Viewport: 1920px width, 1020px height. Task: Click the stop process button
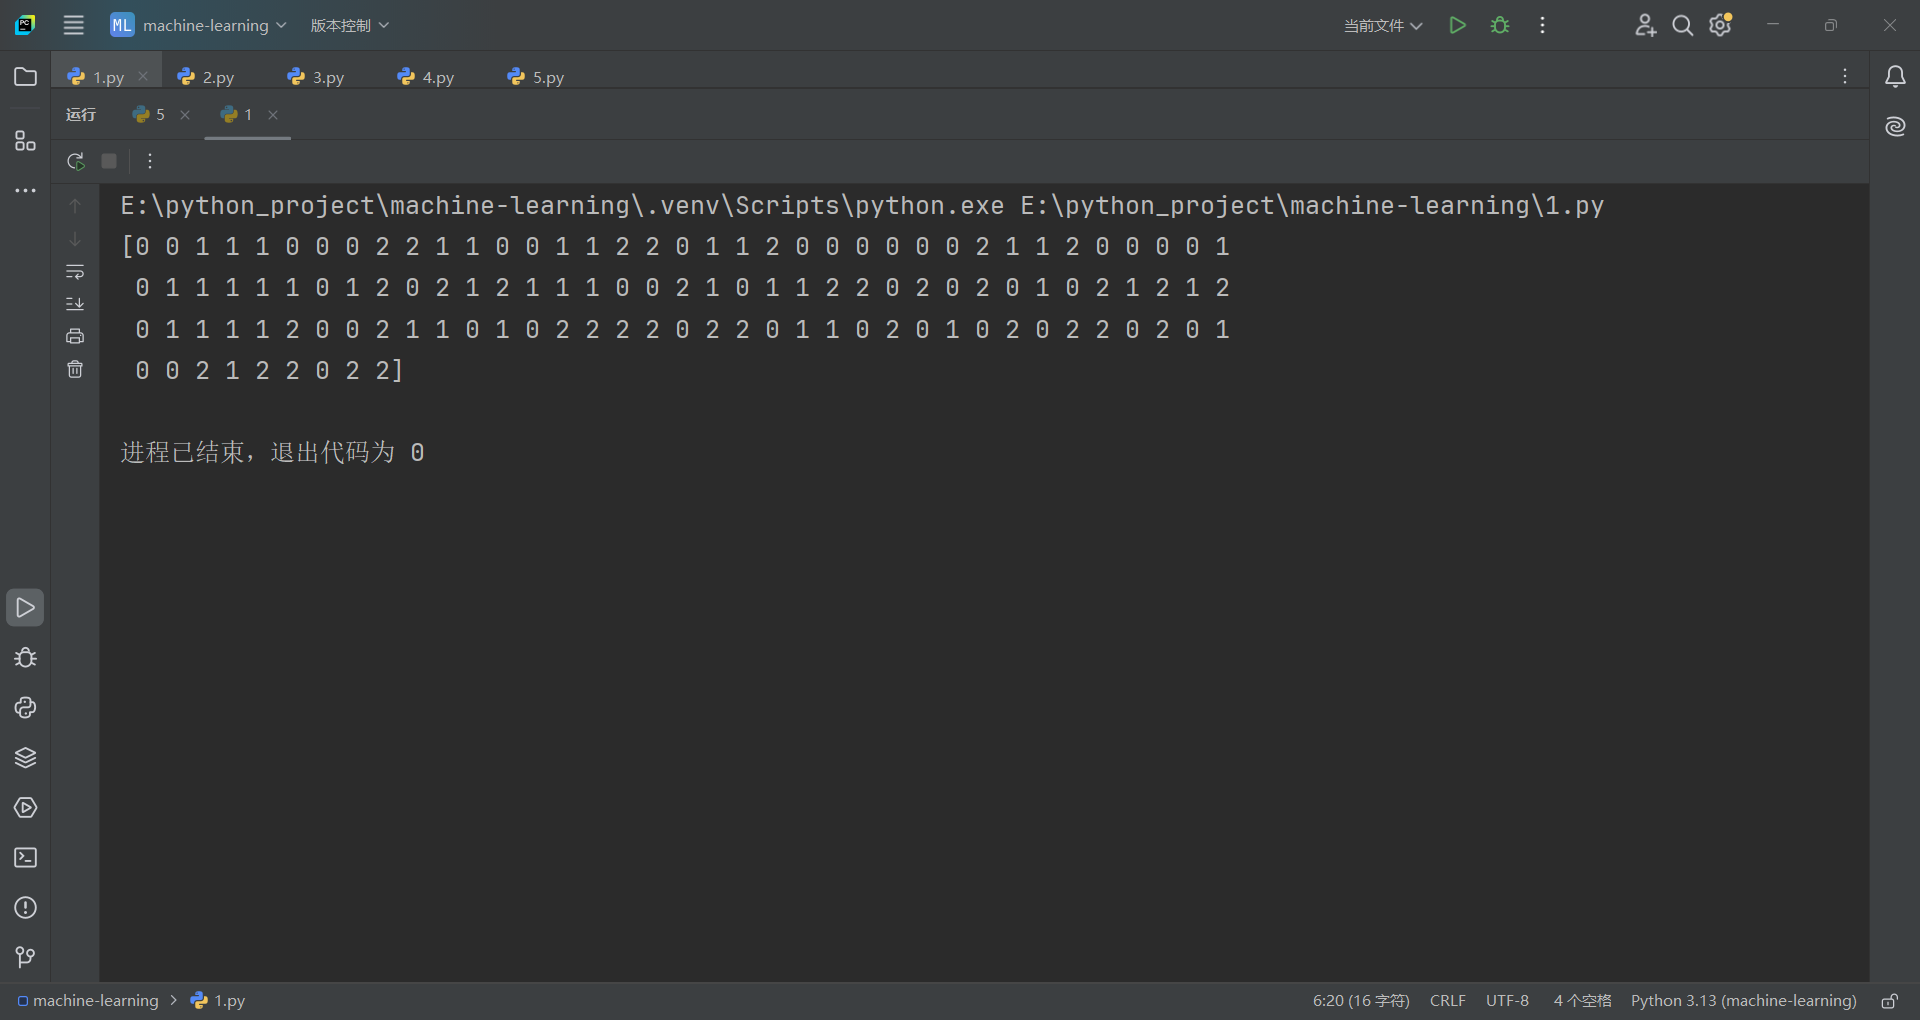coord(110,161)
